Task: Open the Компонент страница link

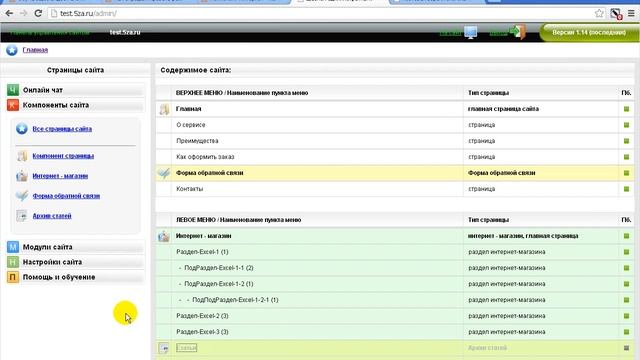Action: [63, 156]
